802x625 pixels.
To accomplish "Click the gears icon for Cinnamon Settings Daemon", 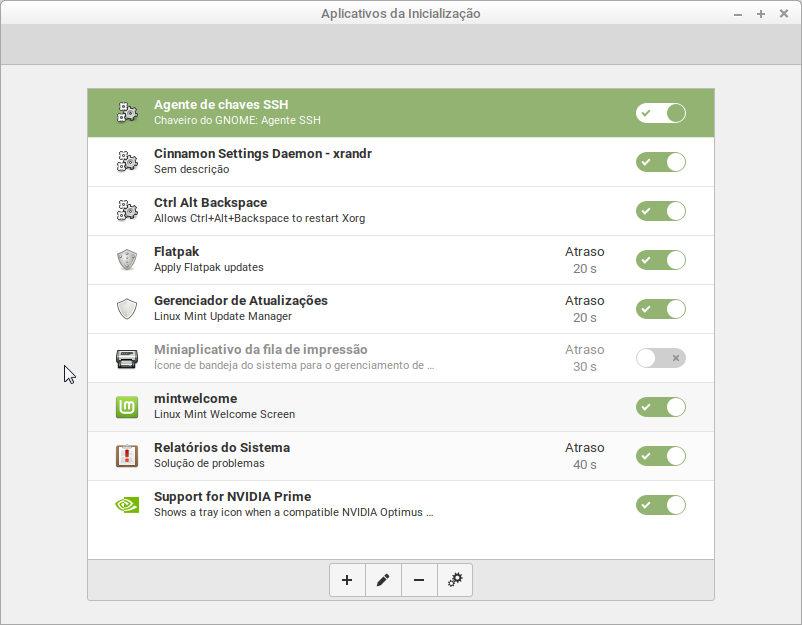I will coord(127,162).
